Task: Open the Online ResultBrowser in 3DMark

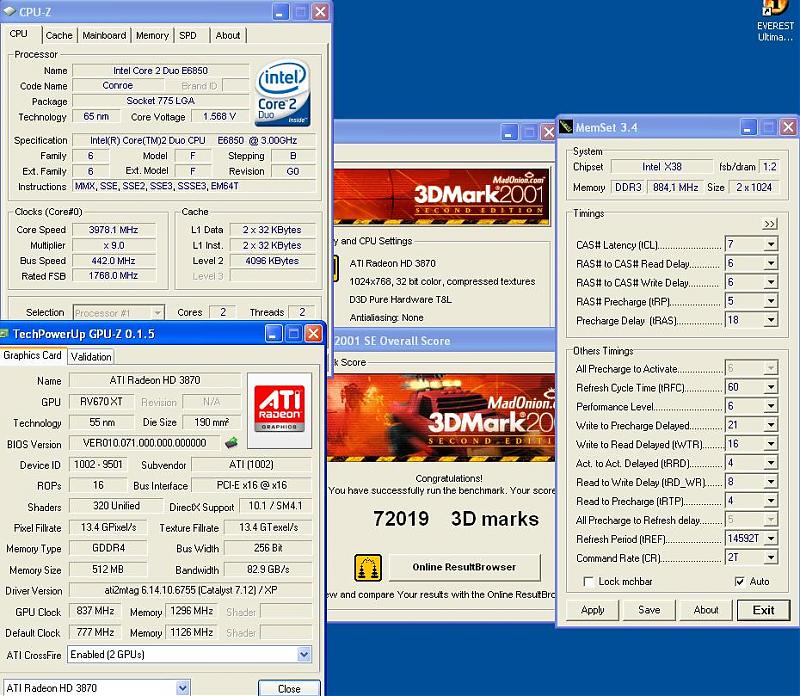Action: tap(464, 567)
